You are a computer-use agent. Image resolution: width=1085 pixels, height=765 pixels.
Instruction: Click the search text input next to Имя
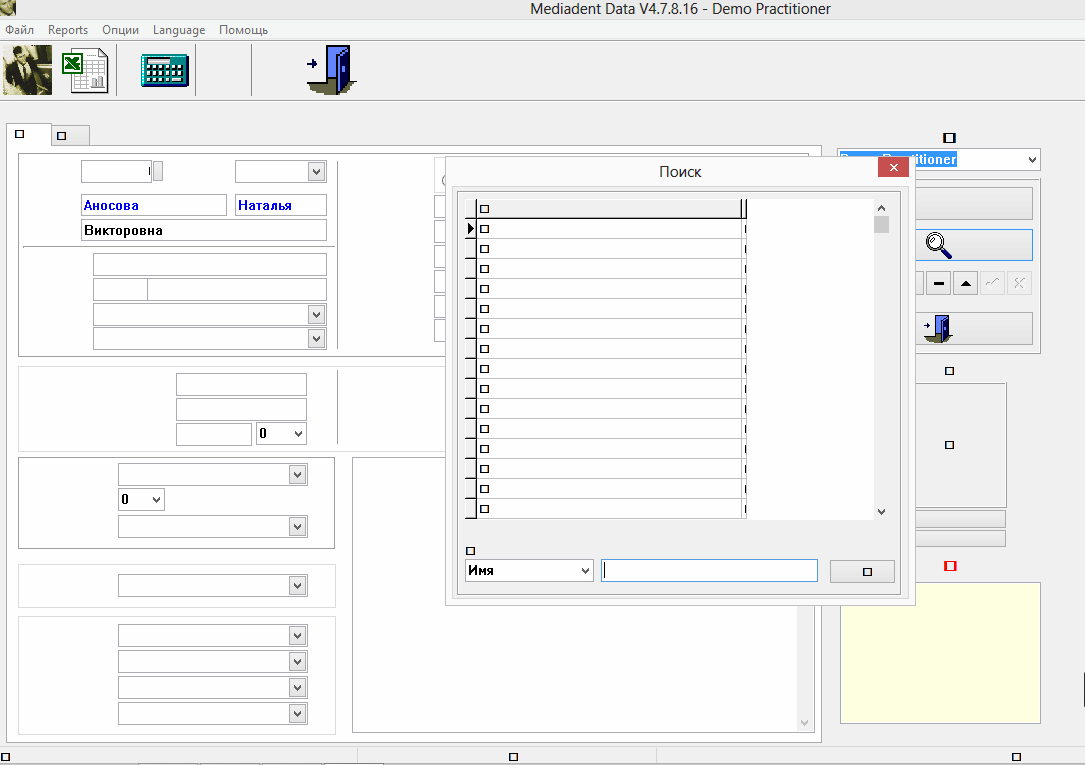(x=709, y=571)
